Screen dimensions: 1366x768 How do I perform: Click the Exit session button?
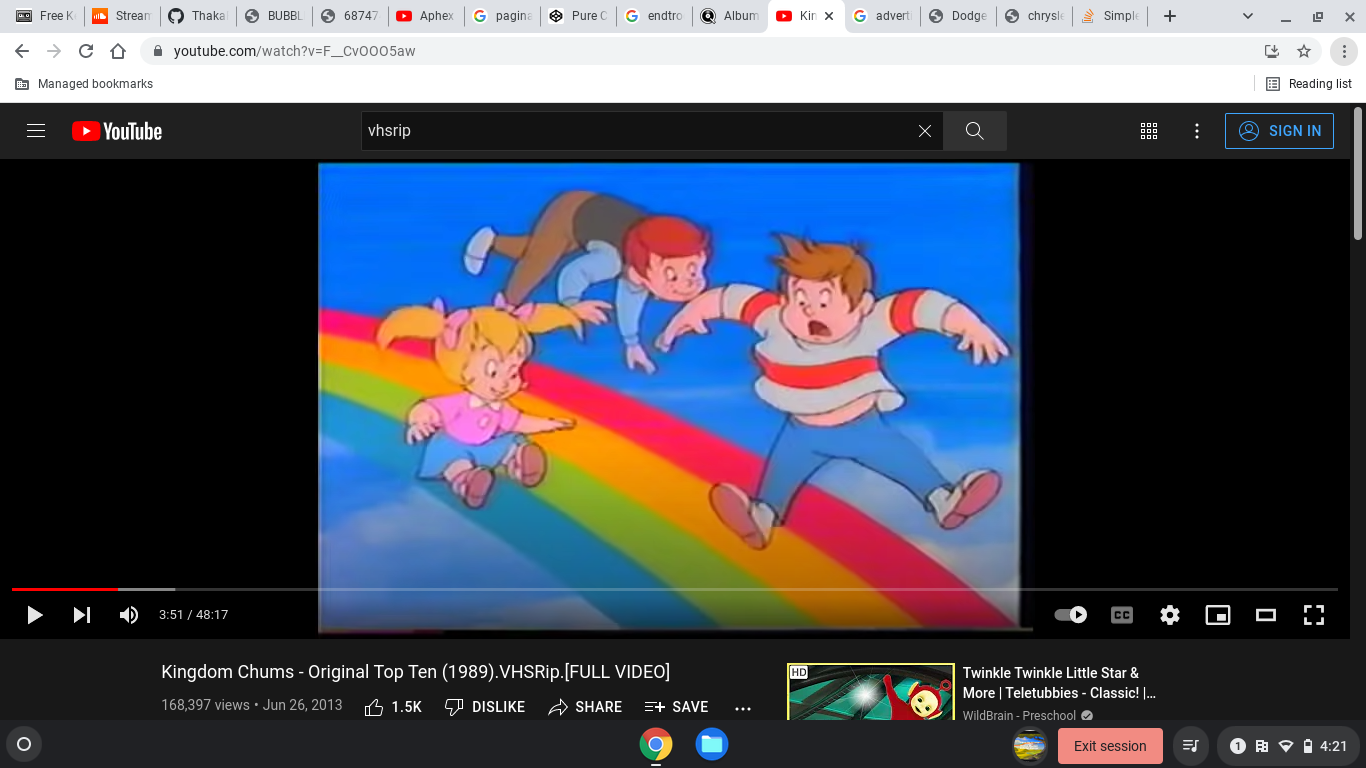(1110, 746)
